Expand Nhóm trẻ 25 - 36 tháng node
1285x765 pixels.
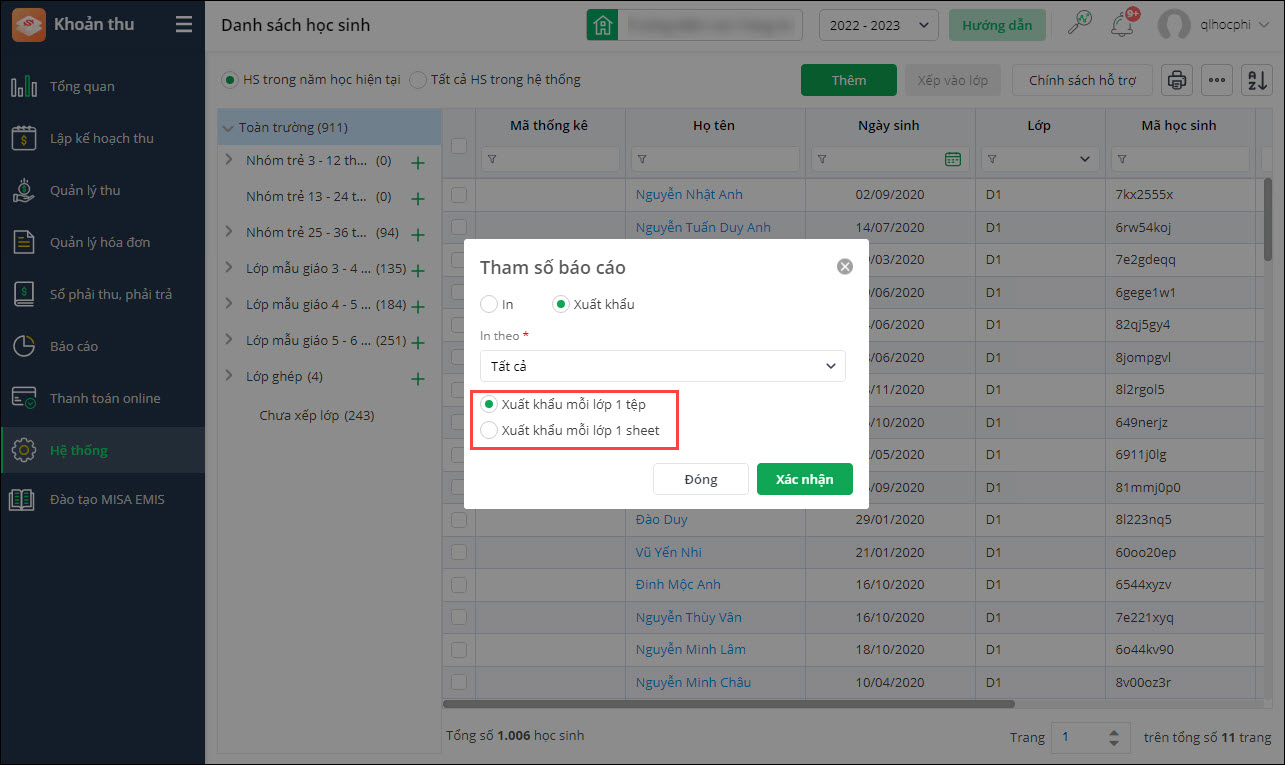(229, 232)
